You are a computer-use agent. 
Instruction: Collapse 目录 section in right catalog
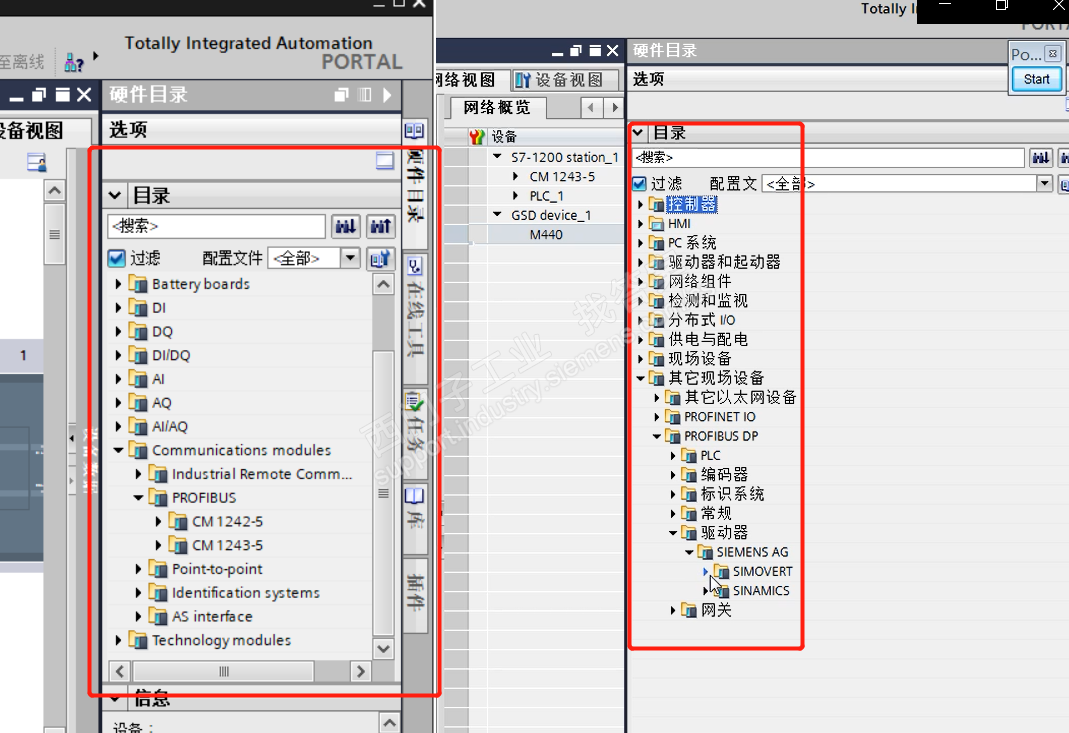[x=638, y=132]
